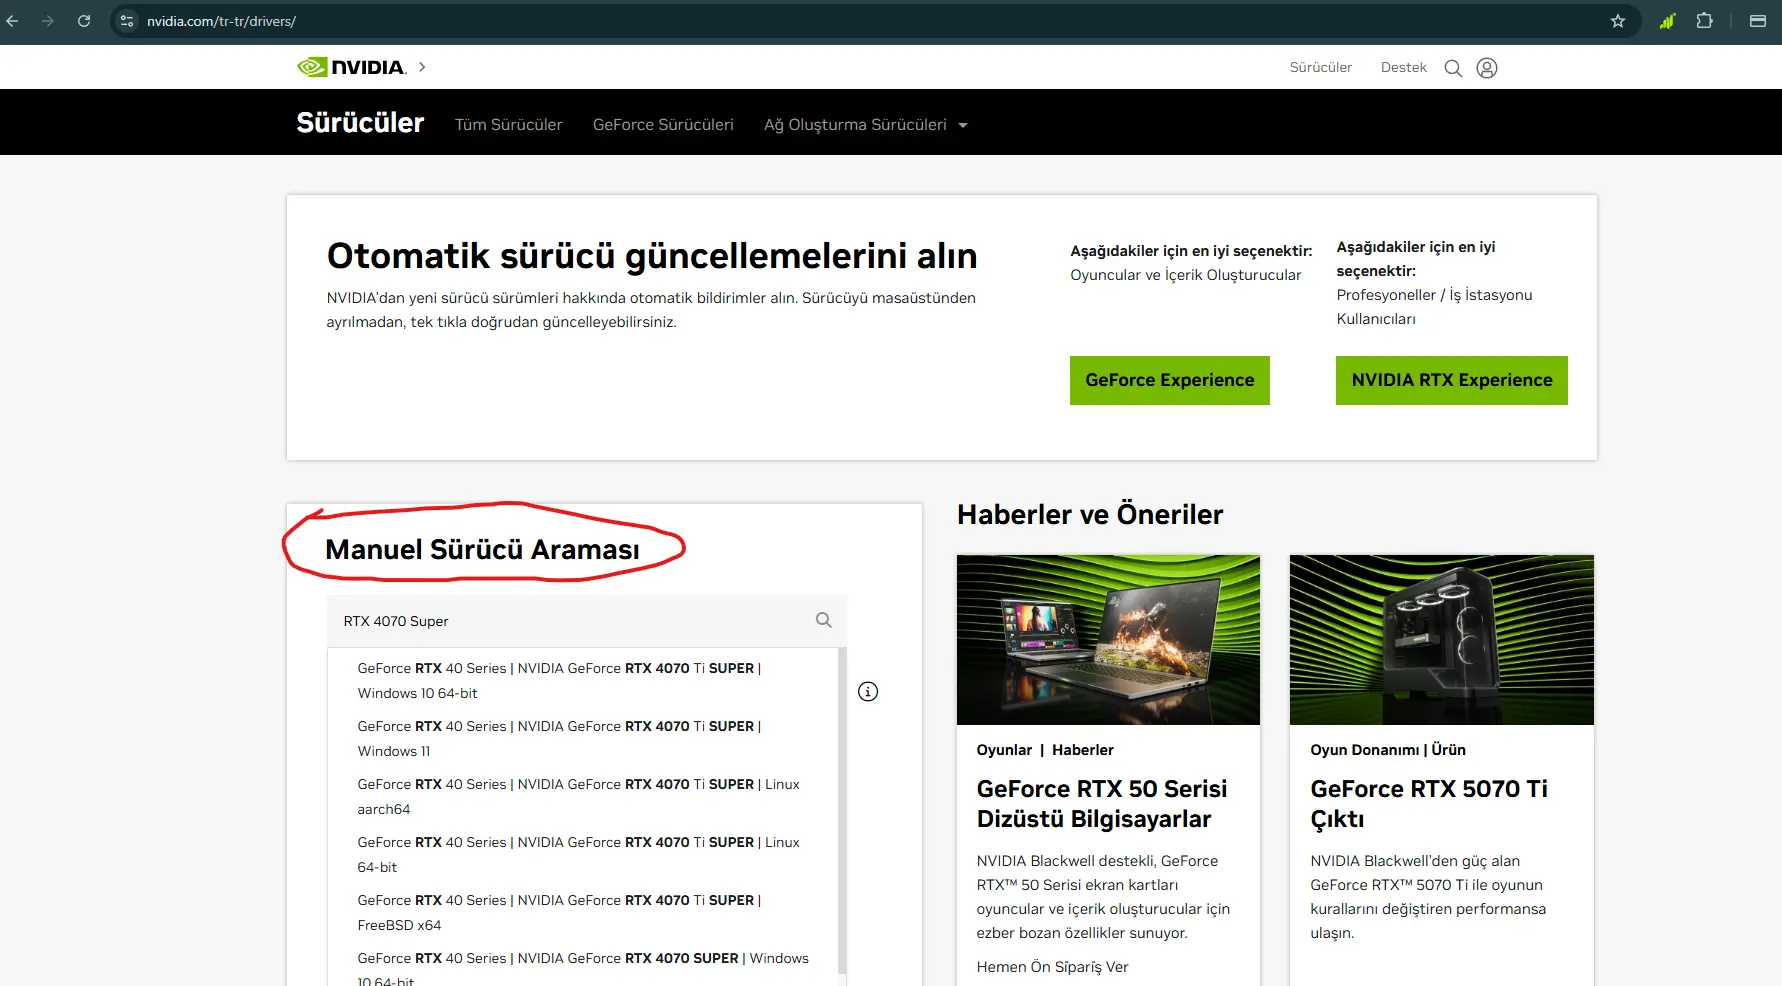
Task: Click the GeForce Experience button
Action: coord(1170,380)
